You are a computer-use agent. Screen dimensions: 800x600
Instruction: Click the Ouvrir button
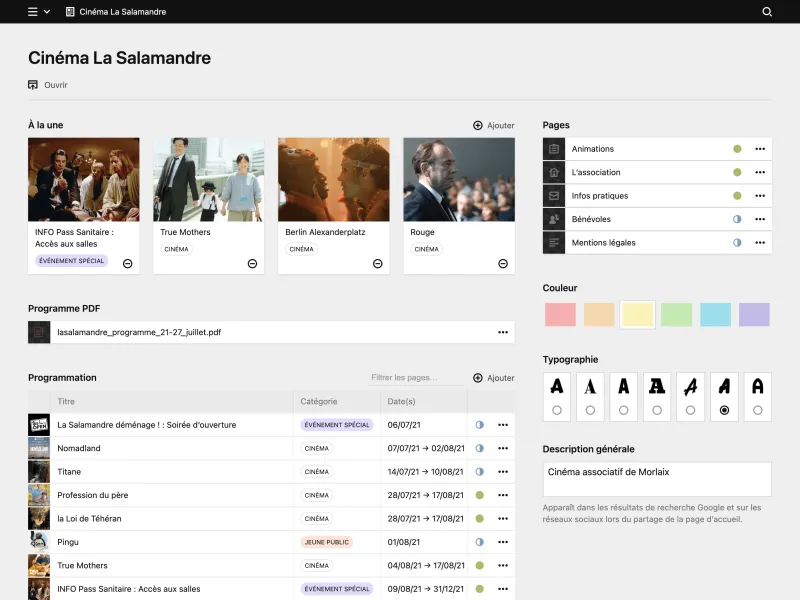(48, 85)
